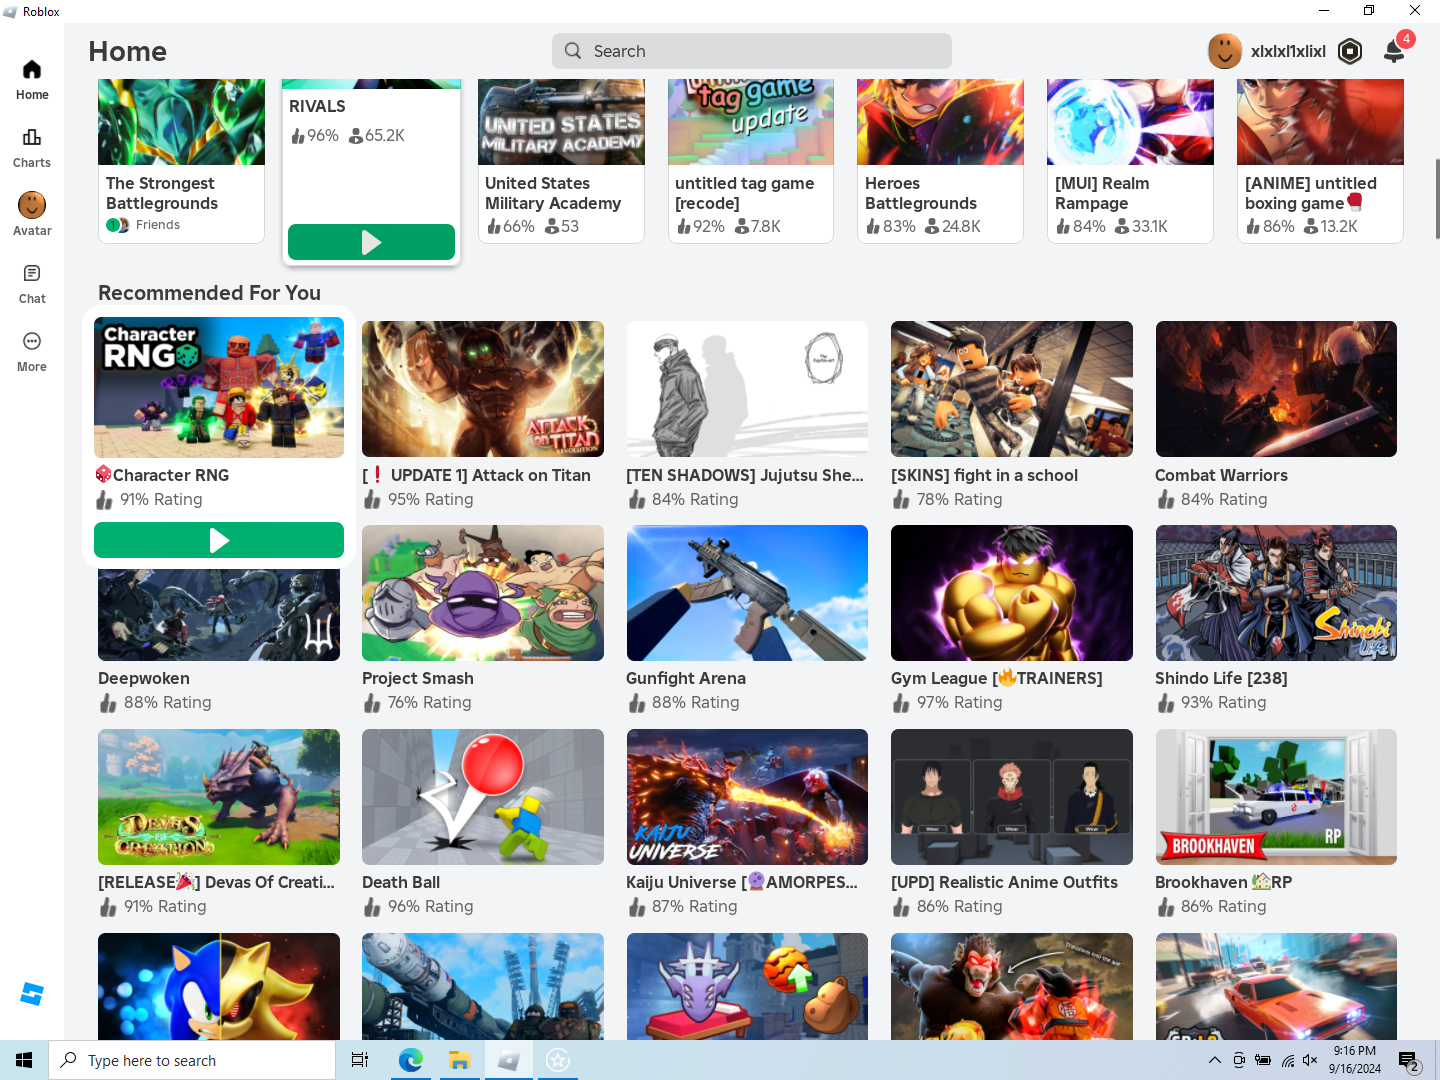Open the Death Ball thumbnail
1440x1080 pixels.
click(483, 797)
